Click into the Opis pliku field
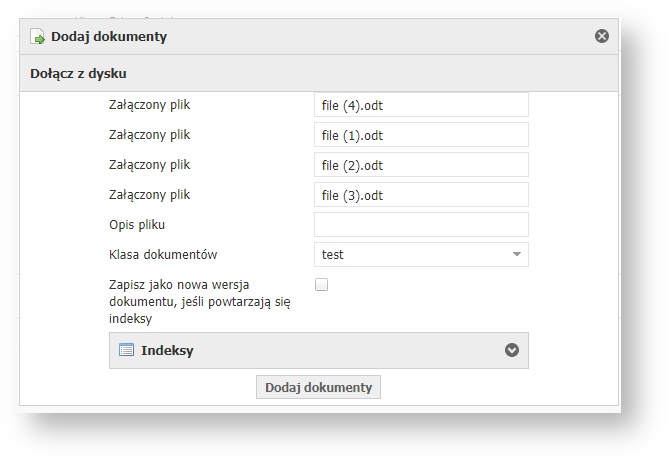The width and height of the screenshot is (669, 461). [421, 225]
